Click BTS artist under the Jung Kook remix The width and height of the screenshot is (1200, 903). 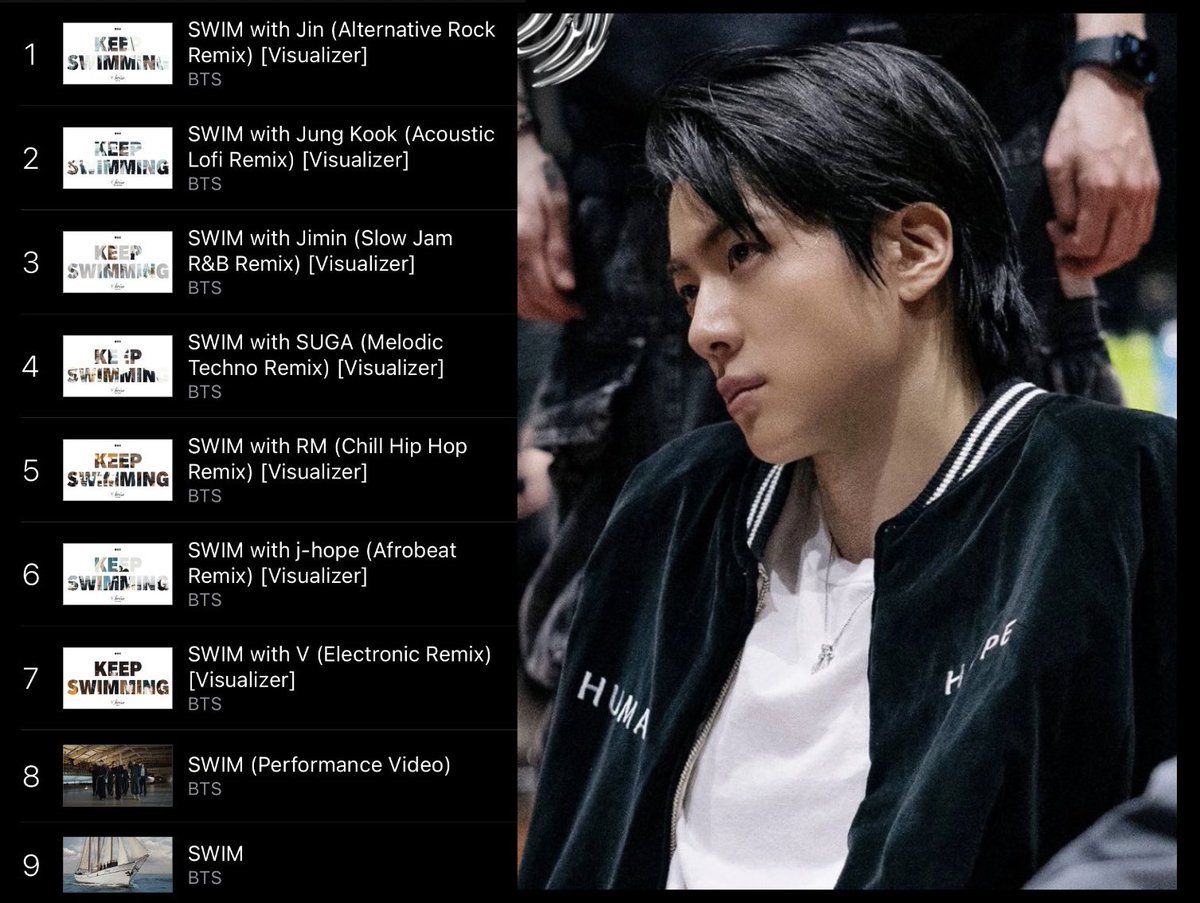(205, 184)
